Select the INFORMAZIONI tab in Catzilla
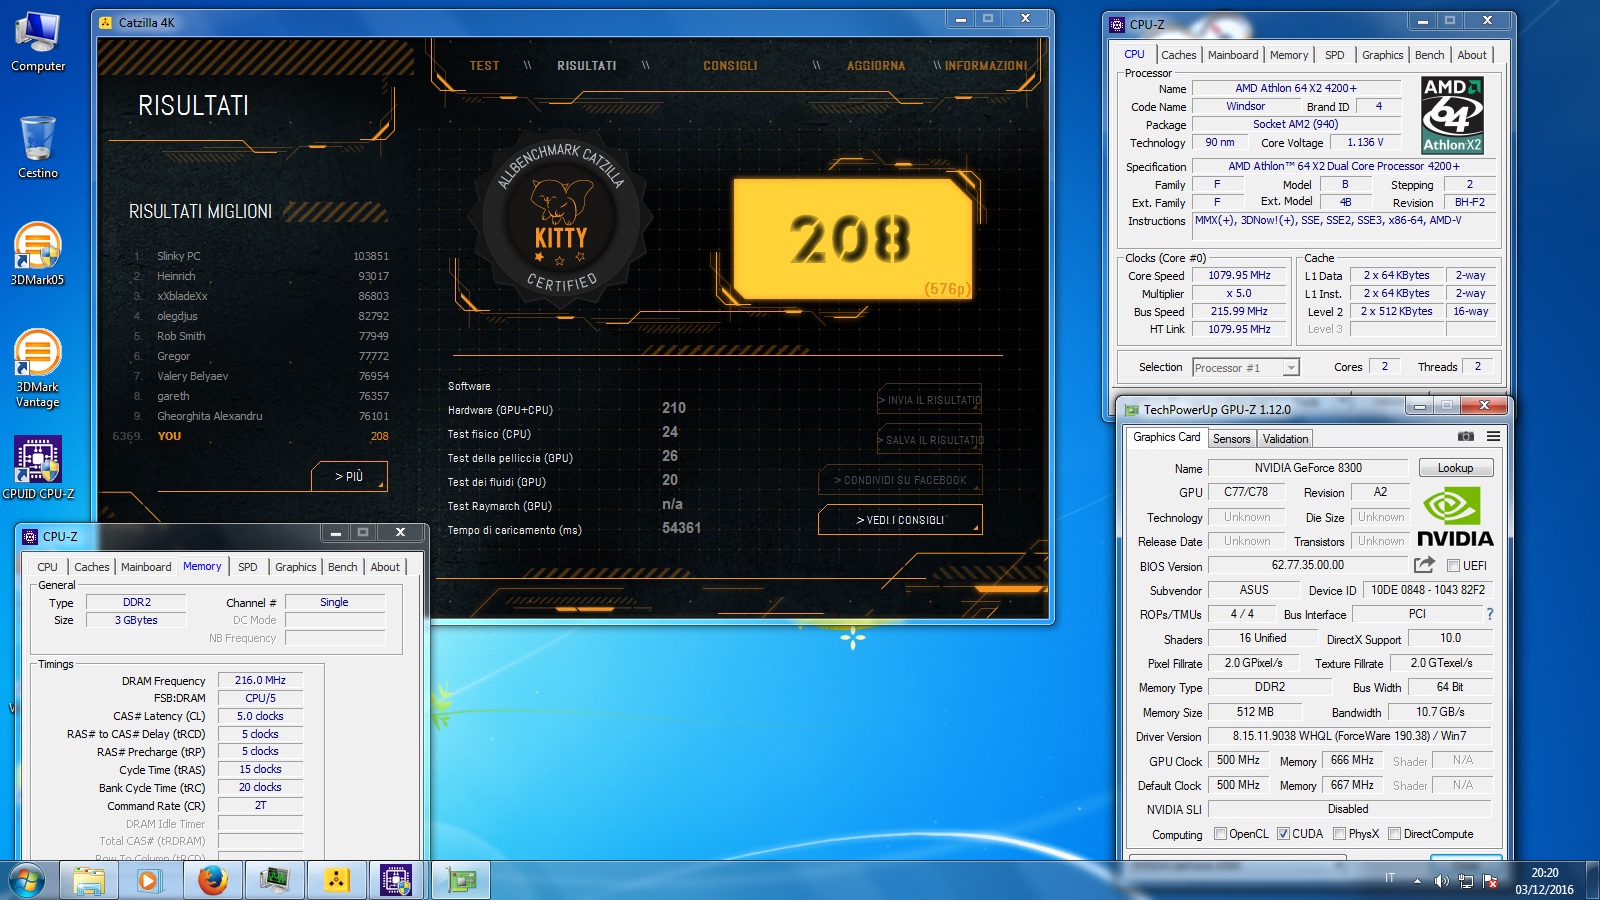Image resolution: width=1600 pixels, height=900 pixels. tap(986, 66)
